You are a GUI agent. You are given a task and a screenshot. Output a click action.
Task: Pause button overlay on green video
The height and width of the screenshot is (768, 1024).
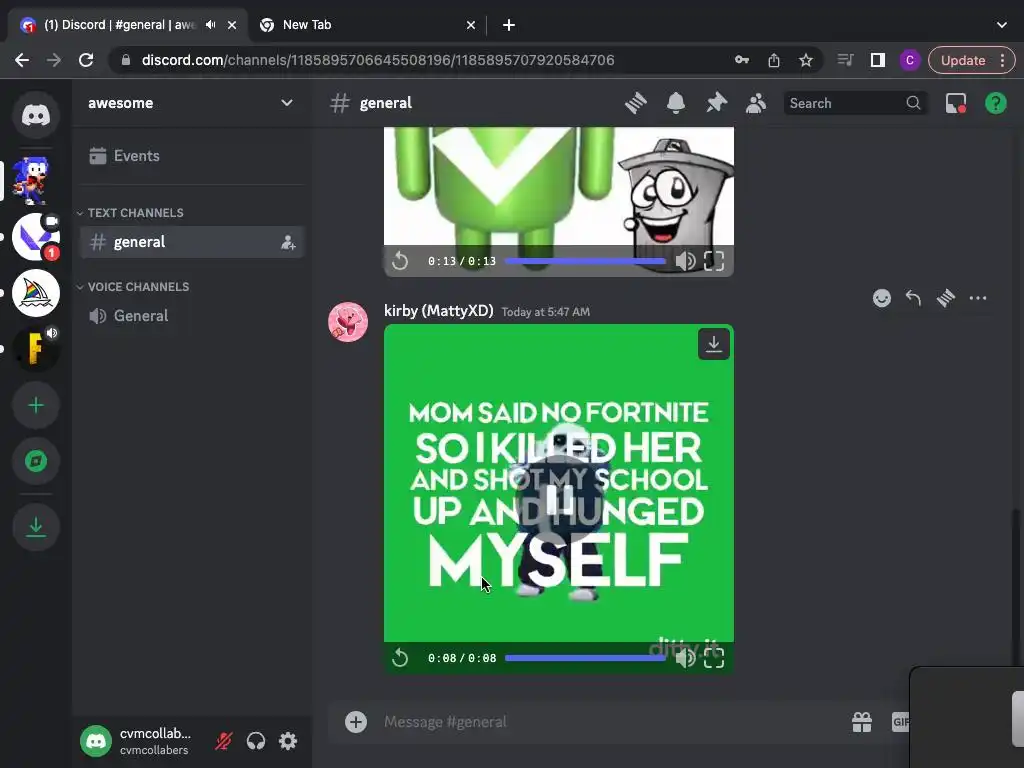click(x=558, y=499)
